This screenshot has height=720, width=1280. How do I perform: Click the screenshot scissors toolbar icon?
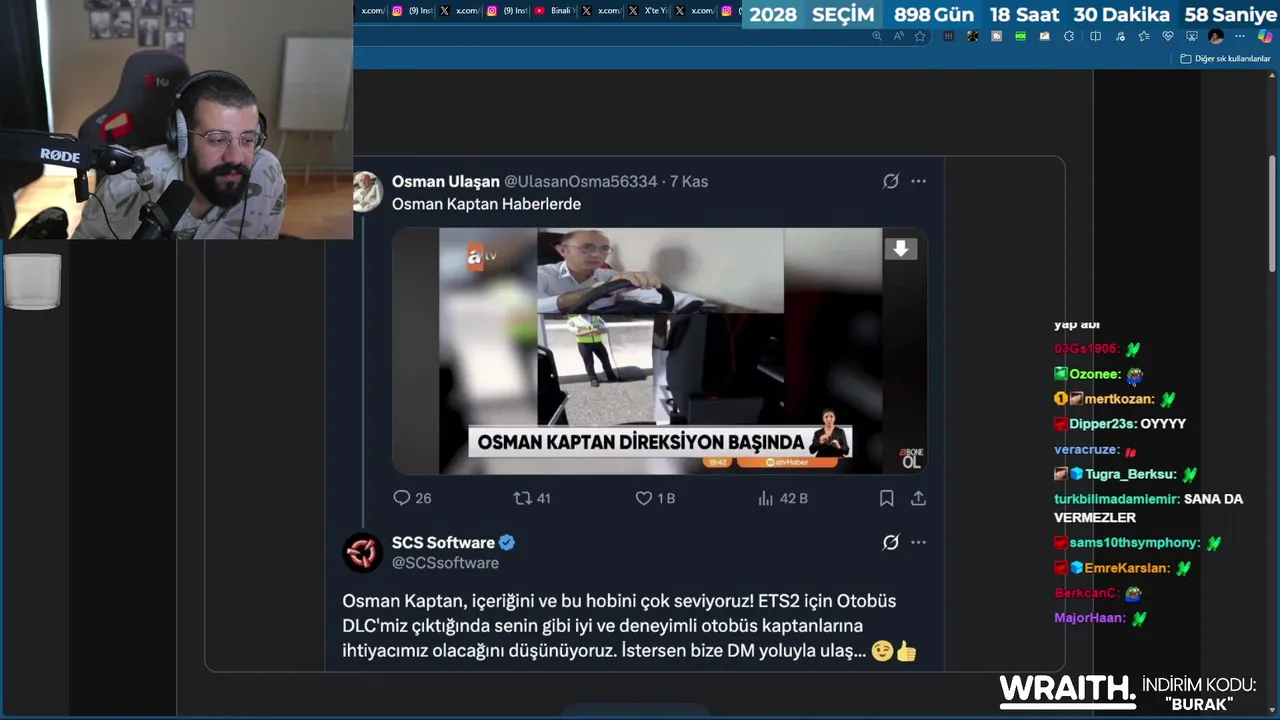pos(1192,36)
